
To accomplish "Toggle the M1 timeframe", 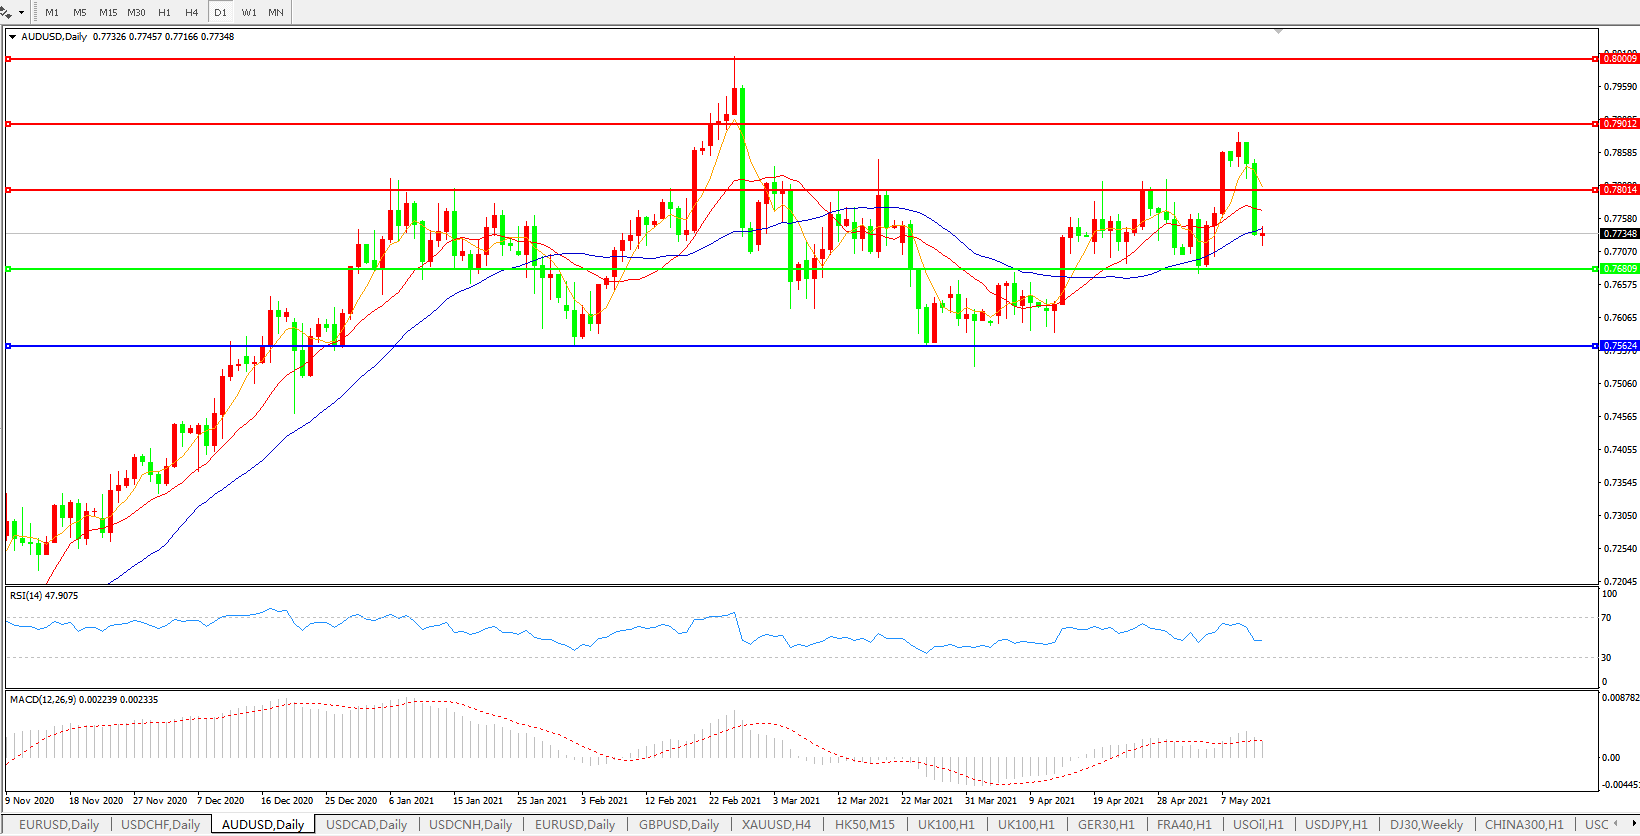I will pos(52,12).
